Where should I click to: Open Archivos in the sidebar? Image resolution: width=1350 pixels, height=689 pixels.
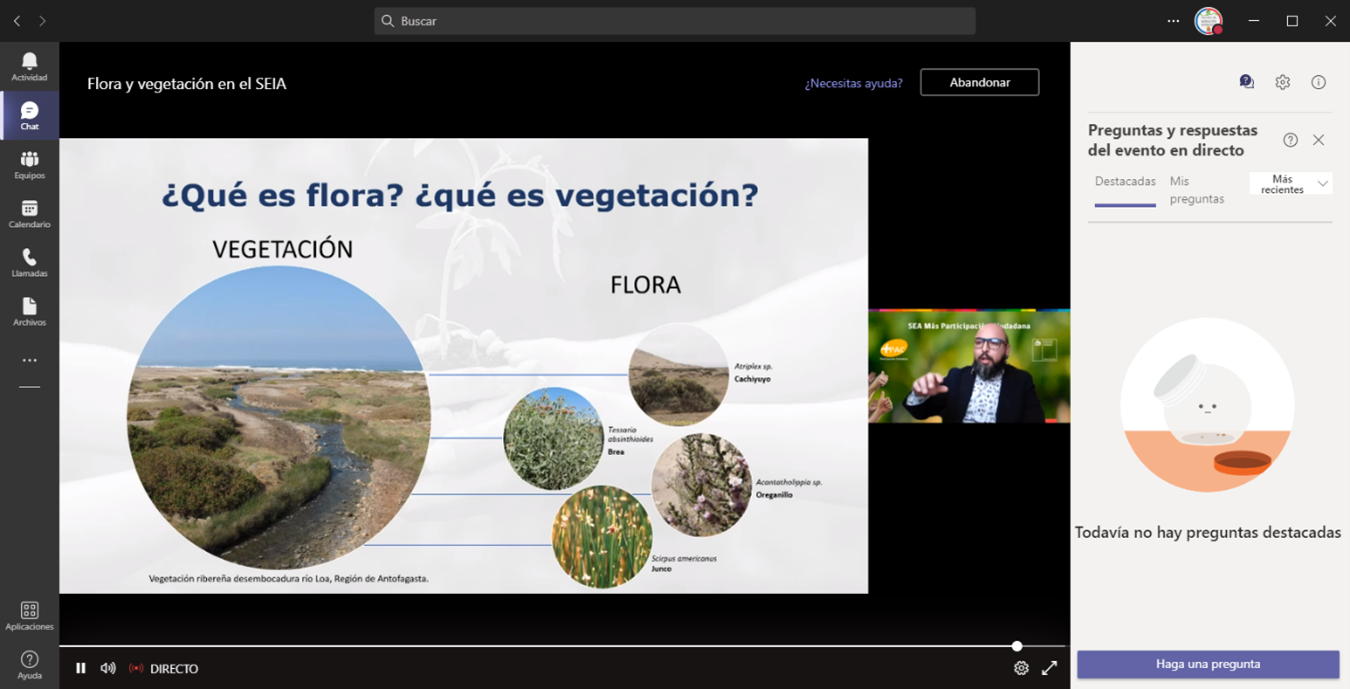click(x=29, y=311)
